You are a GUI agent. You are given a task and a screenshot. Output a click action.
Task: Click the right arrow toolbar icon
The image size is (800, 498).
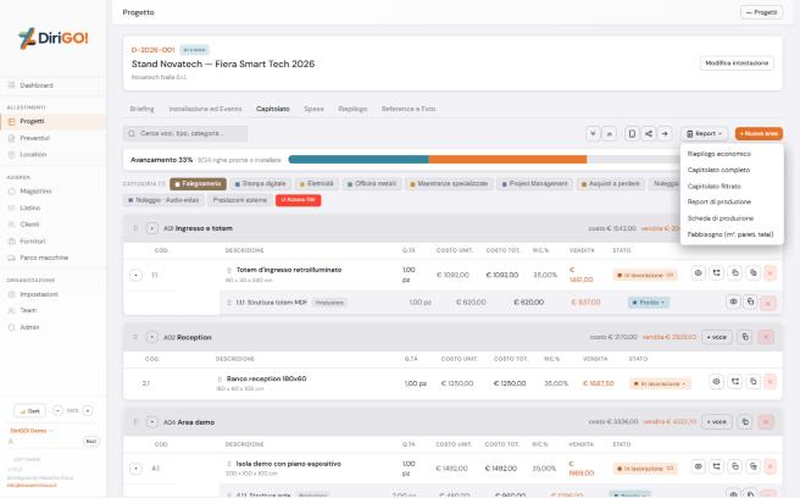(664, 134)
